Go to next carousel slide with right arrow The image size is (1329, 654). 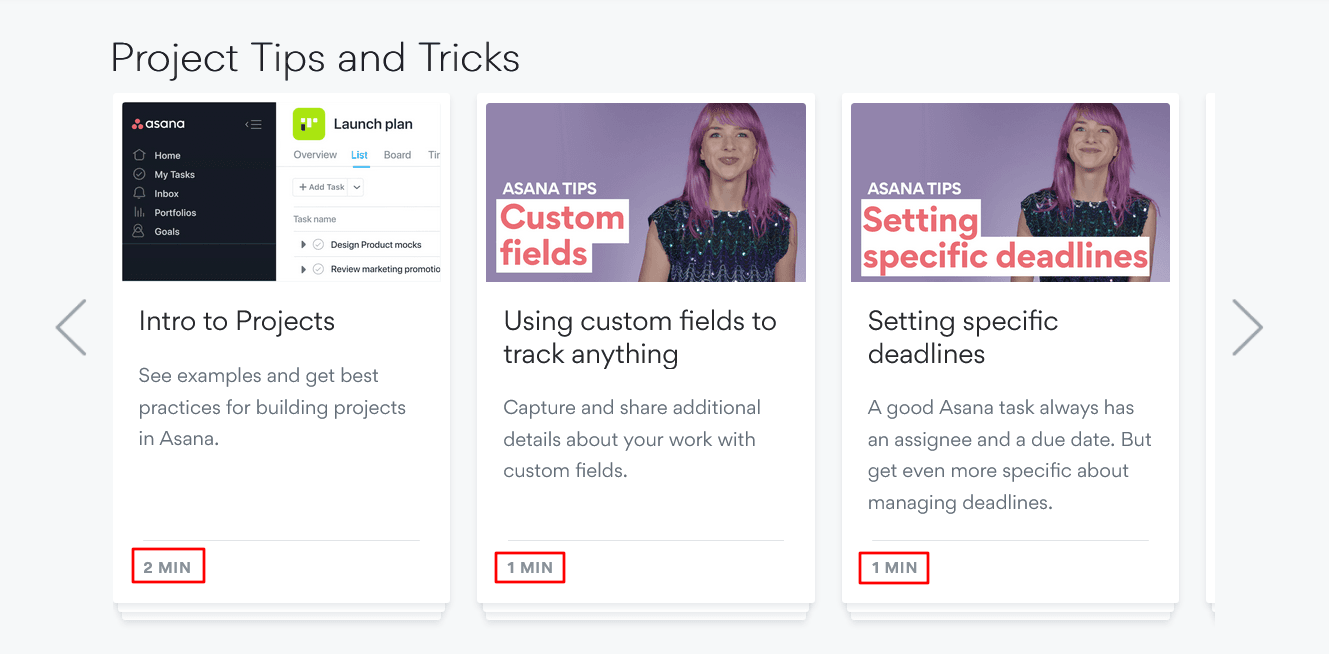point(1247,327)
